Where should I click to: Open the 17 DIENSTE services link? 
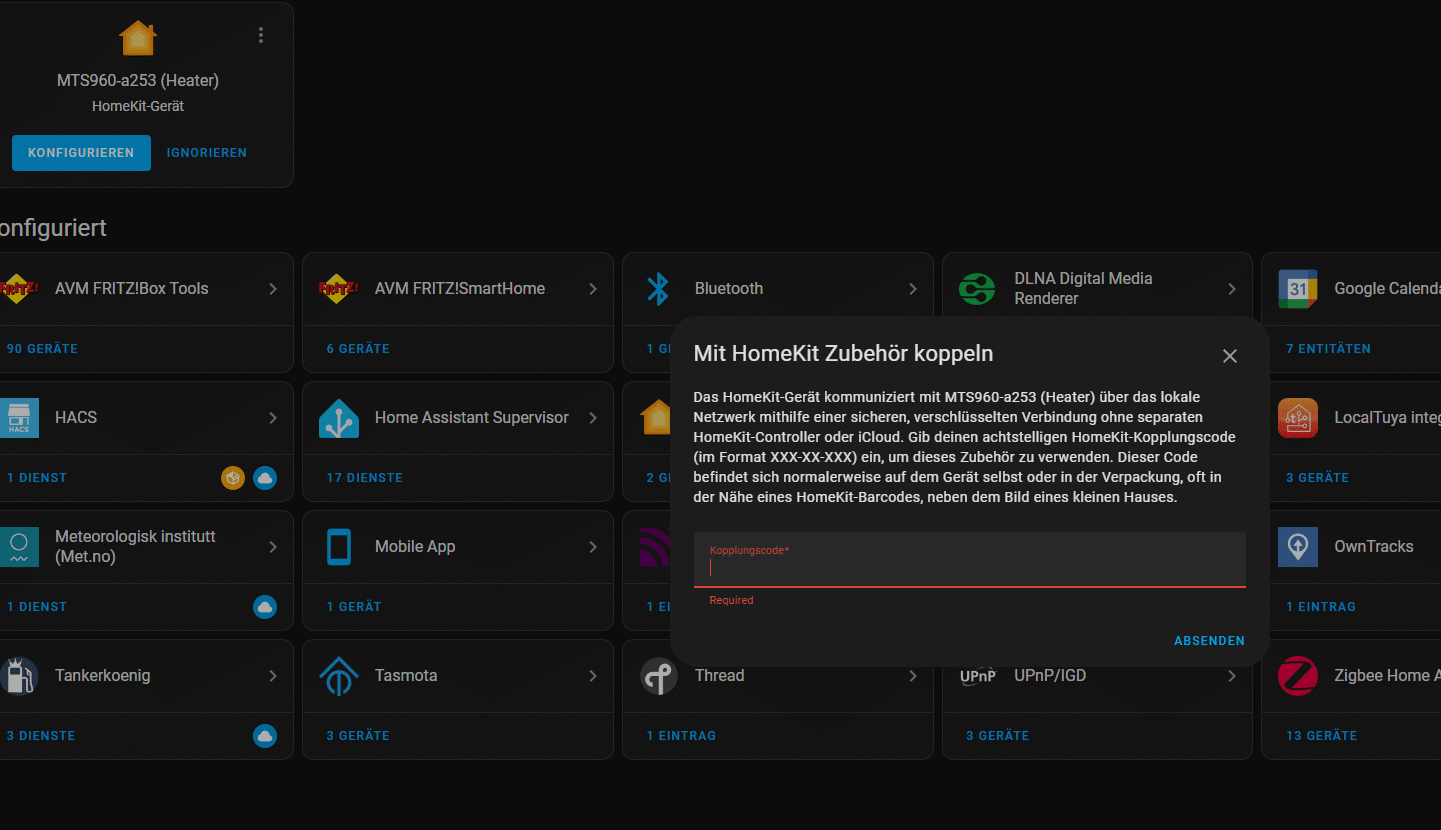364,478
